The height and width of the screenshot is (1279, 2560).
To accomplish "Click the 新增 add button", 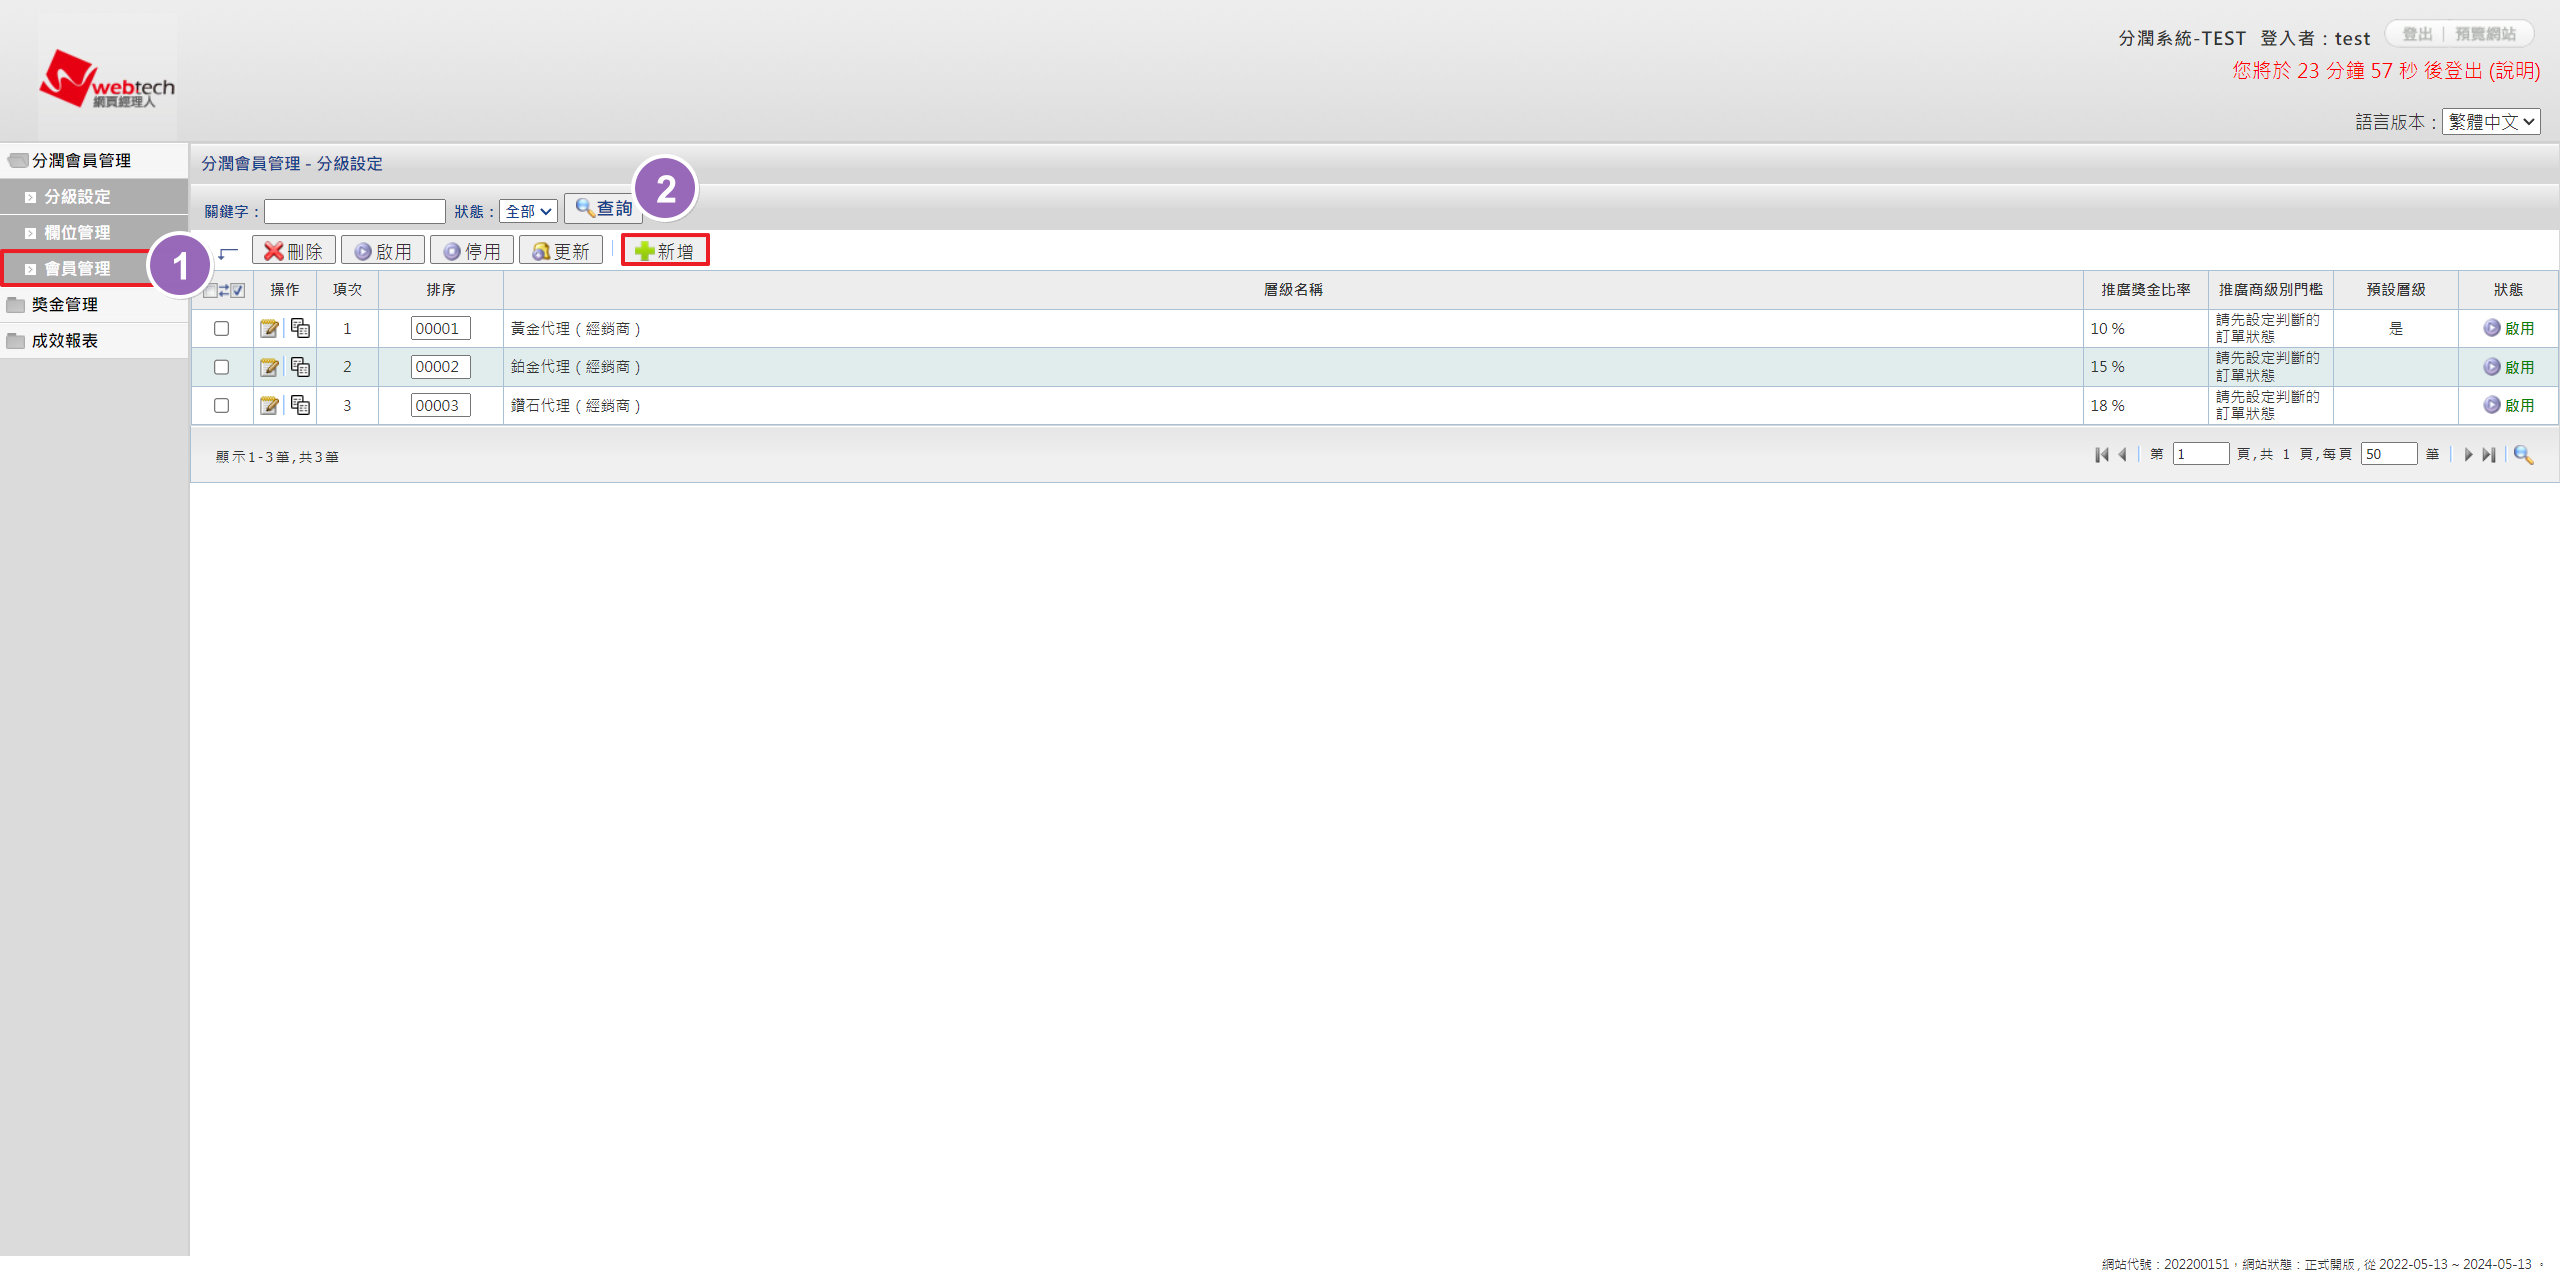I will tap(665, 251).
